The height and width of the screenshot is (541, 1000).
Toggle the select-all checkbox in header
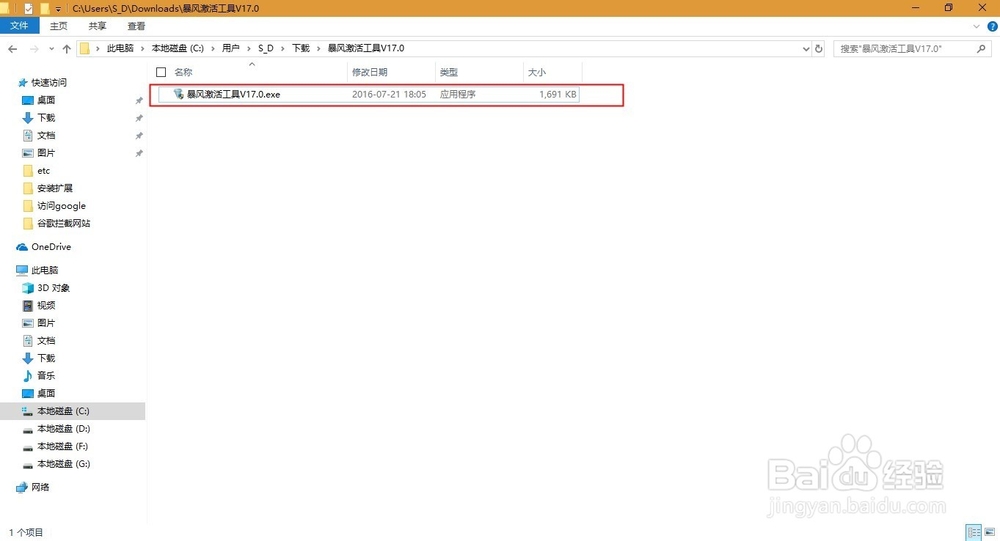(161, 72)
